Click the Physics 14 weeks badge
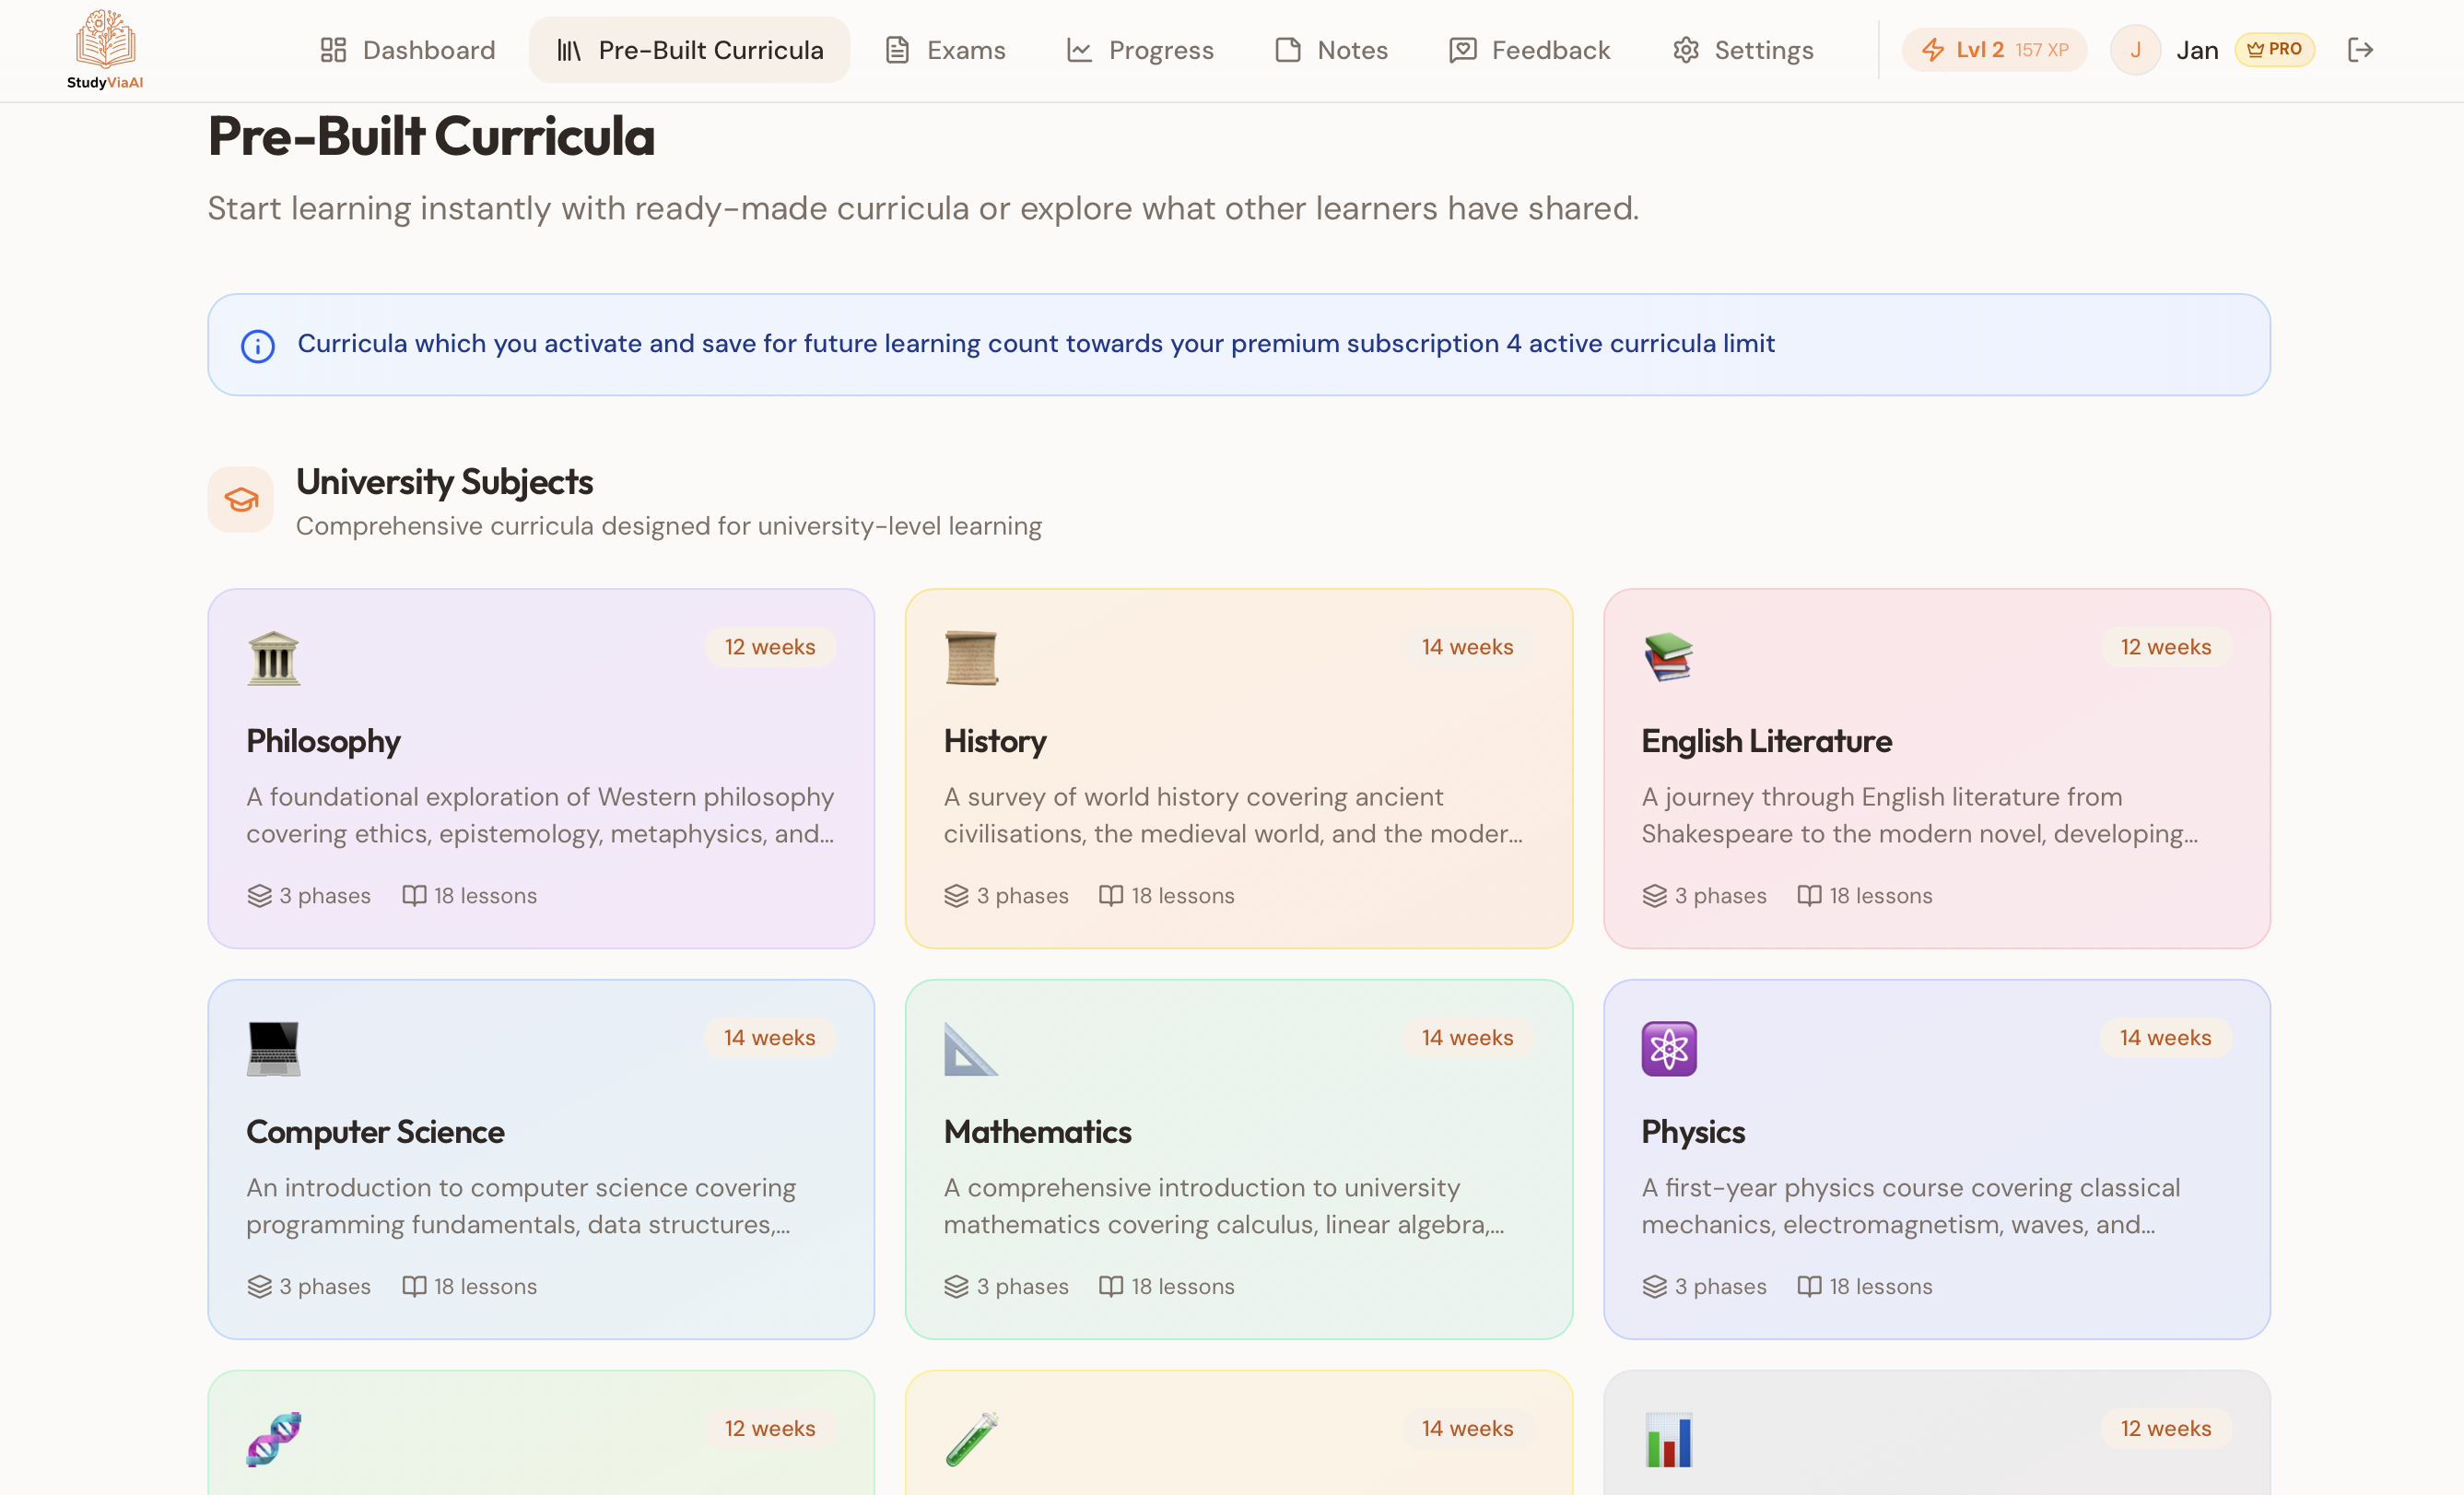The height and width of the screenshot is (1495, 2464). pos(2166,1038)
